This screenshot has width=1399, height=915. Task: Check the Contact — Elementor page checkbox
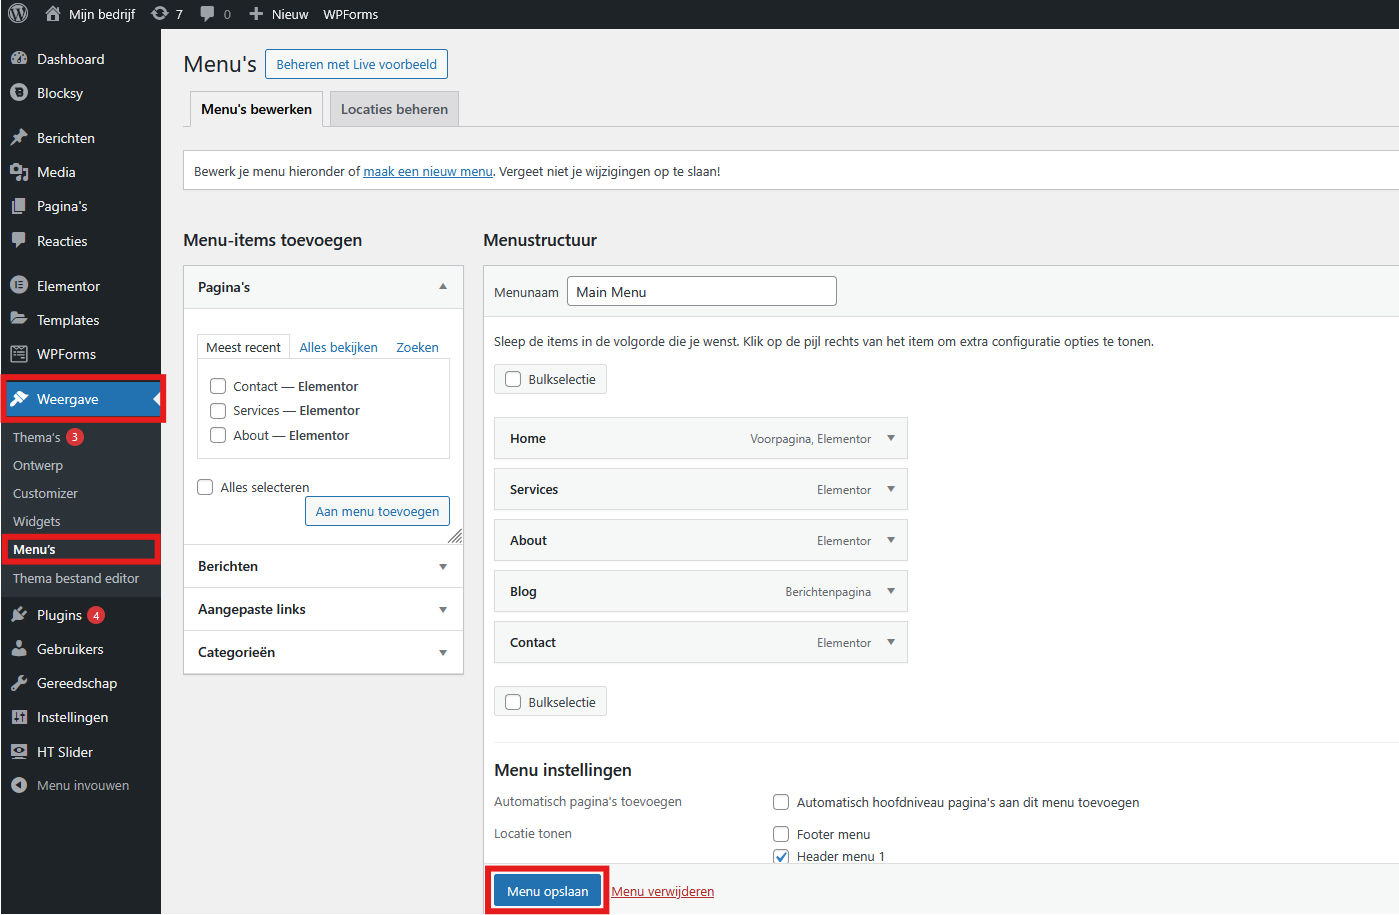click(x=218, y=387)
